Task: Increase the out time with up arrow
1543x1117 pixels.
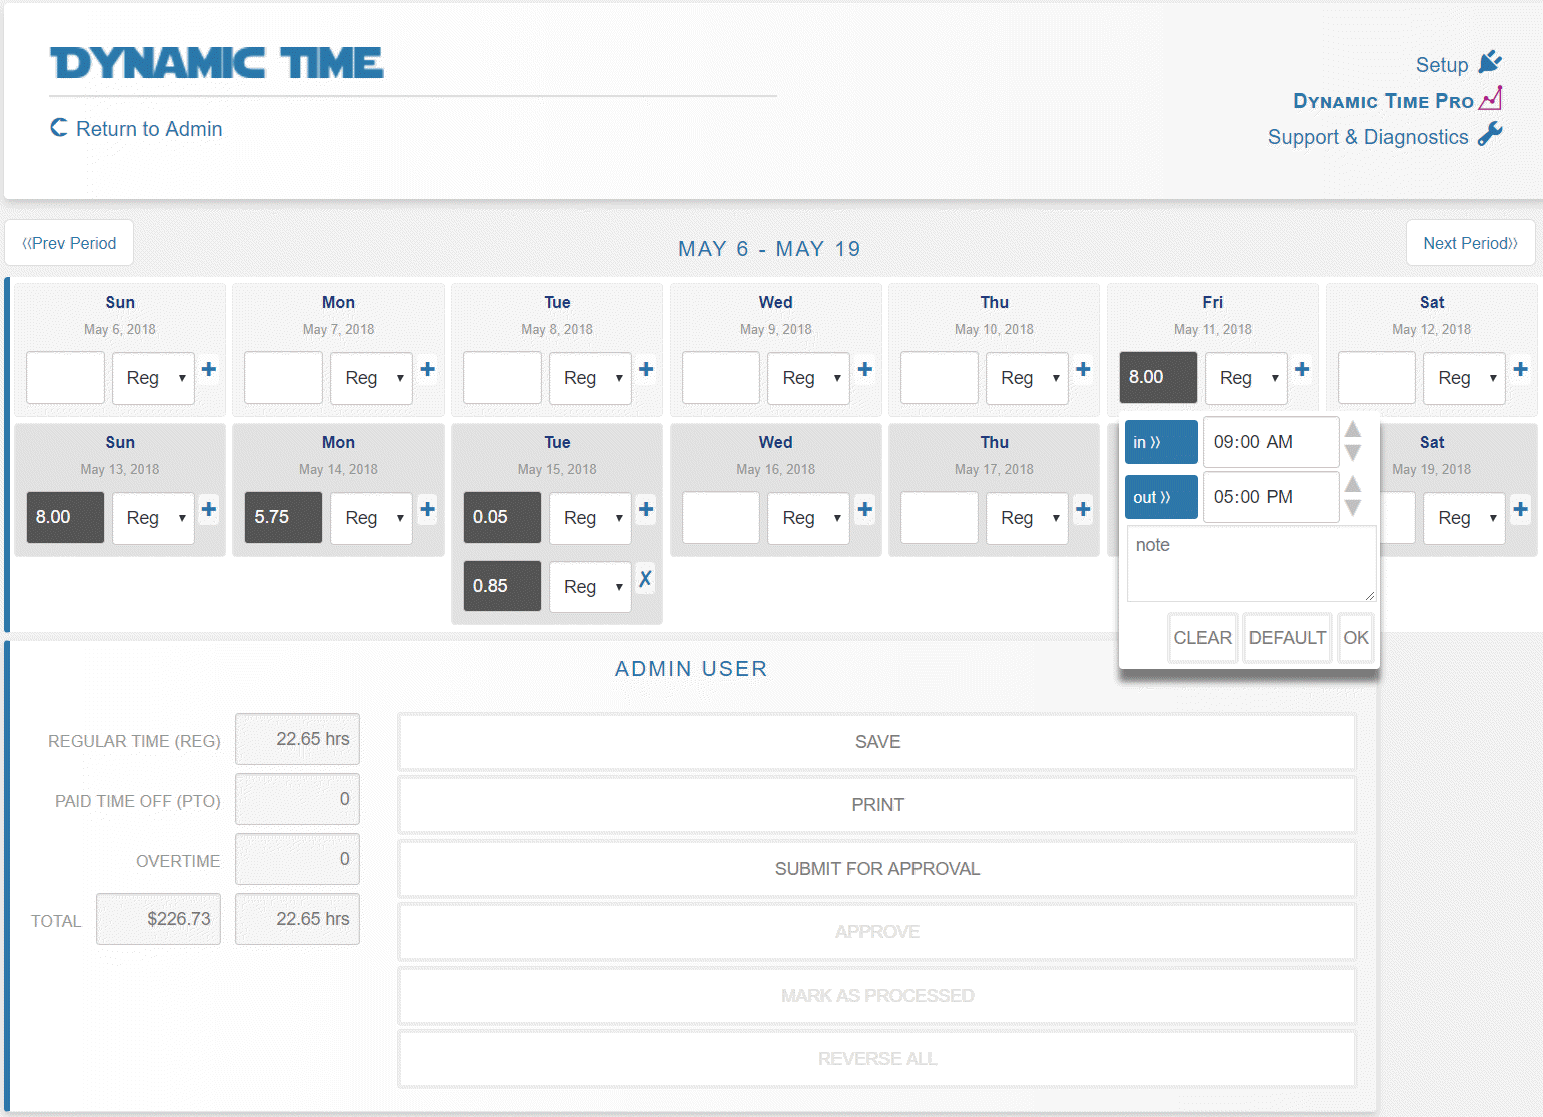Action: 1353,484
